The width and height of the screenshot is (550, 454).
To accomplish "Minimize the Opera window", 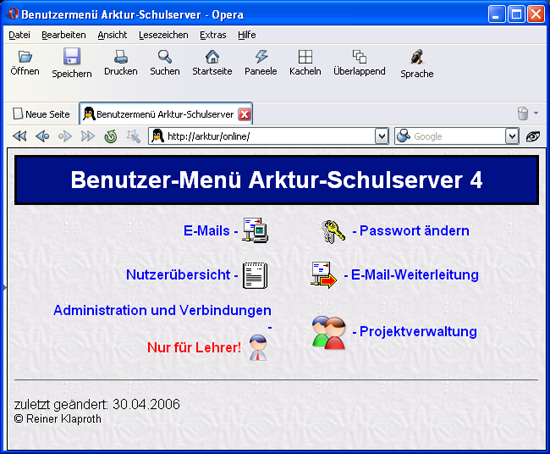I will [496, 14].
